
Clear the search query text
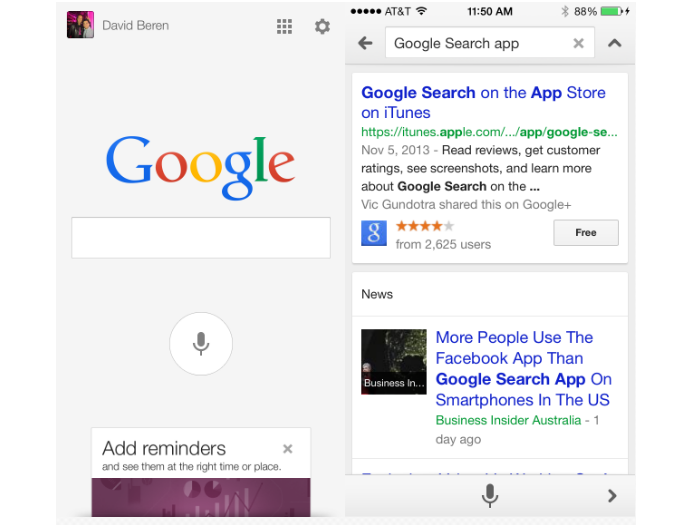pos(578,43)
